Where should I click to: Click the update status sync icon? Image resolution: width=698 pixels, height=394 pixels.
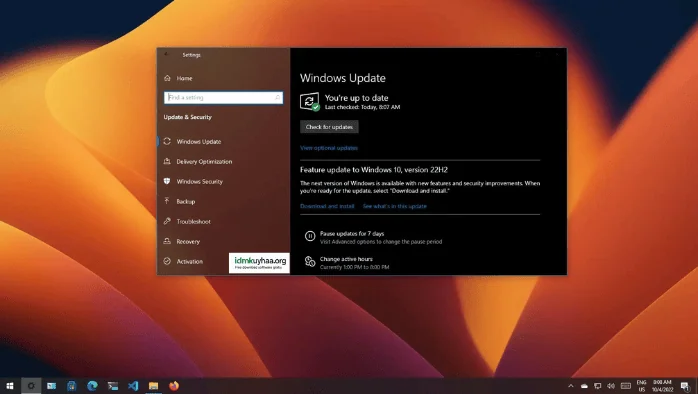(309, 102)
